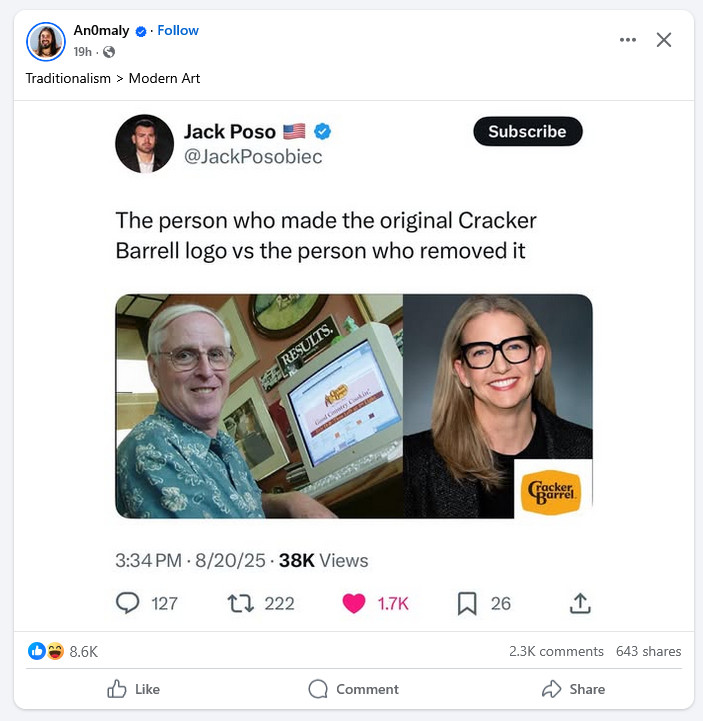Click the Comment button
Viewport: 703px width, 721px height.
(x=354, y=689)
